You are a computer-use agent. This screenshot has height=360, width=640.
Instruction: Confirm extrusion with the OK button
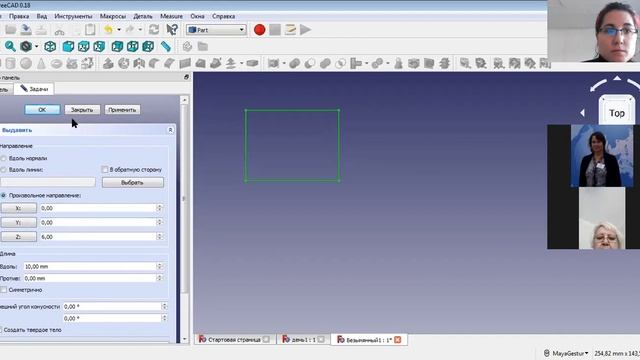(x=42, y=110)
